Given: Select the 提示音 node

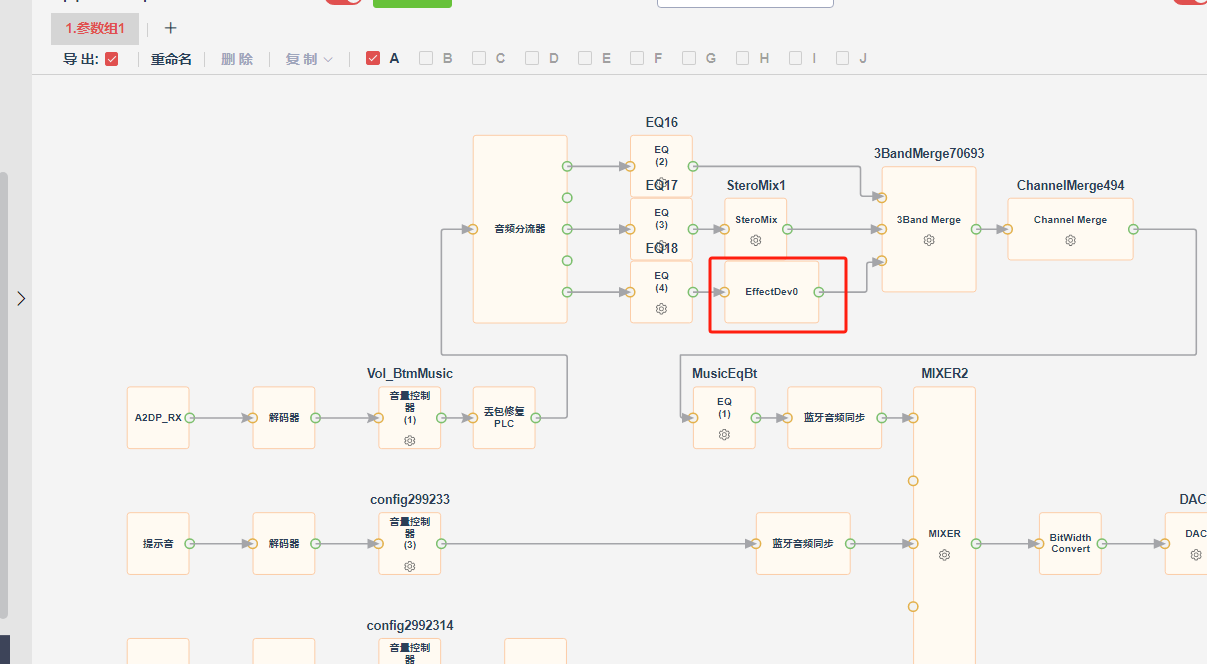Looking at the screenshot, I should coord(158,544).
